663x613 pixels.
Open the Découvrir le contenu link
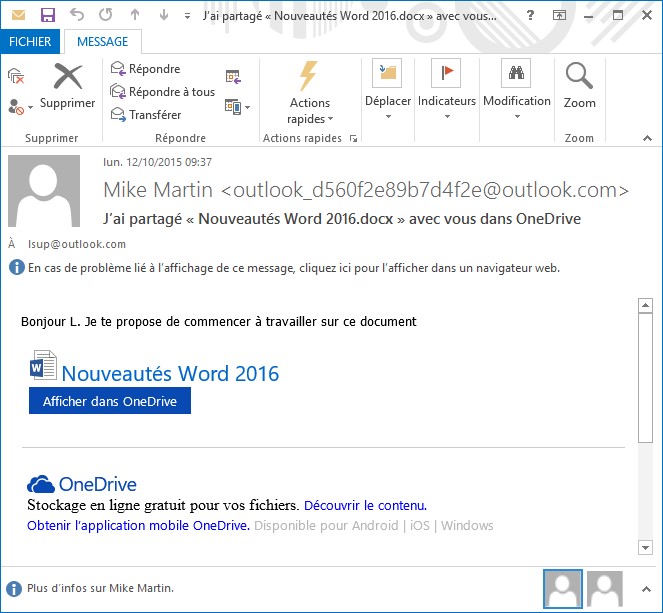[x=365, y=506]
